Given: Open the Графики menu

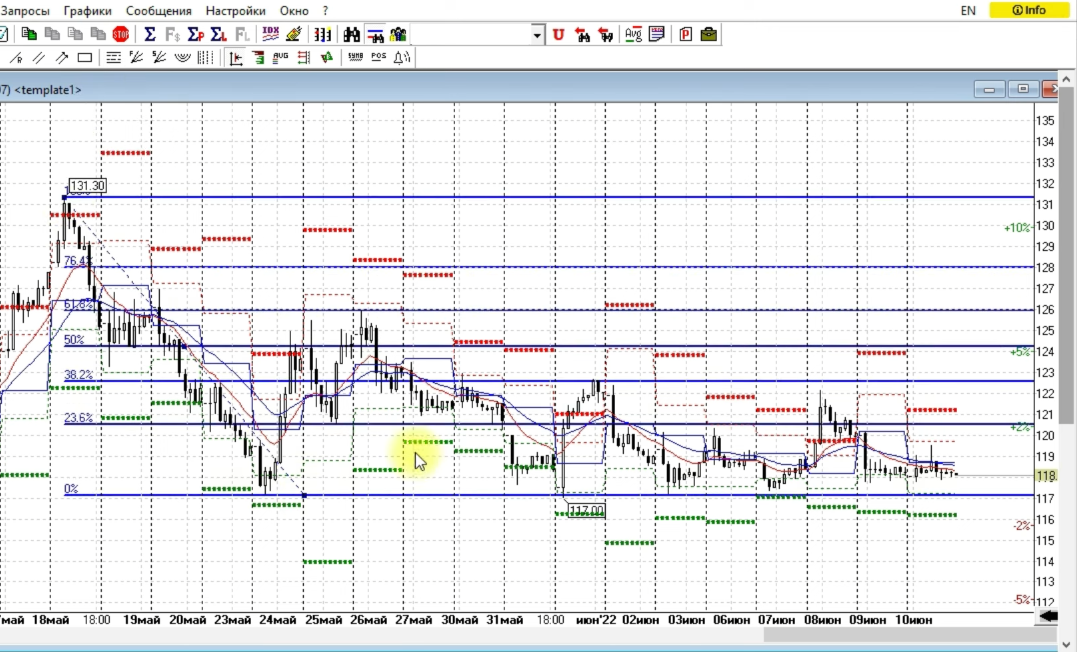Looking at the screenshot, I should (x=87, y=10).
